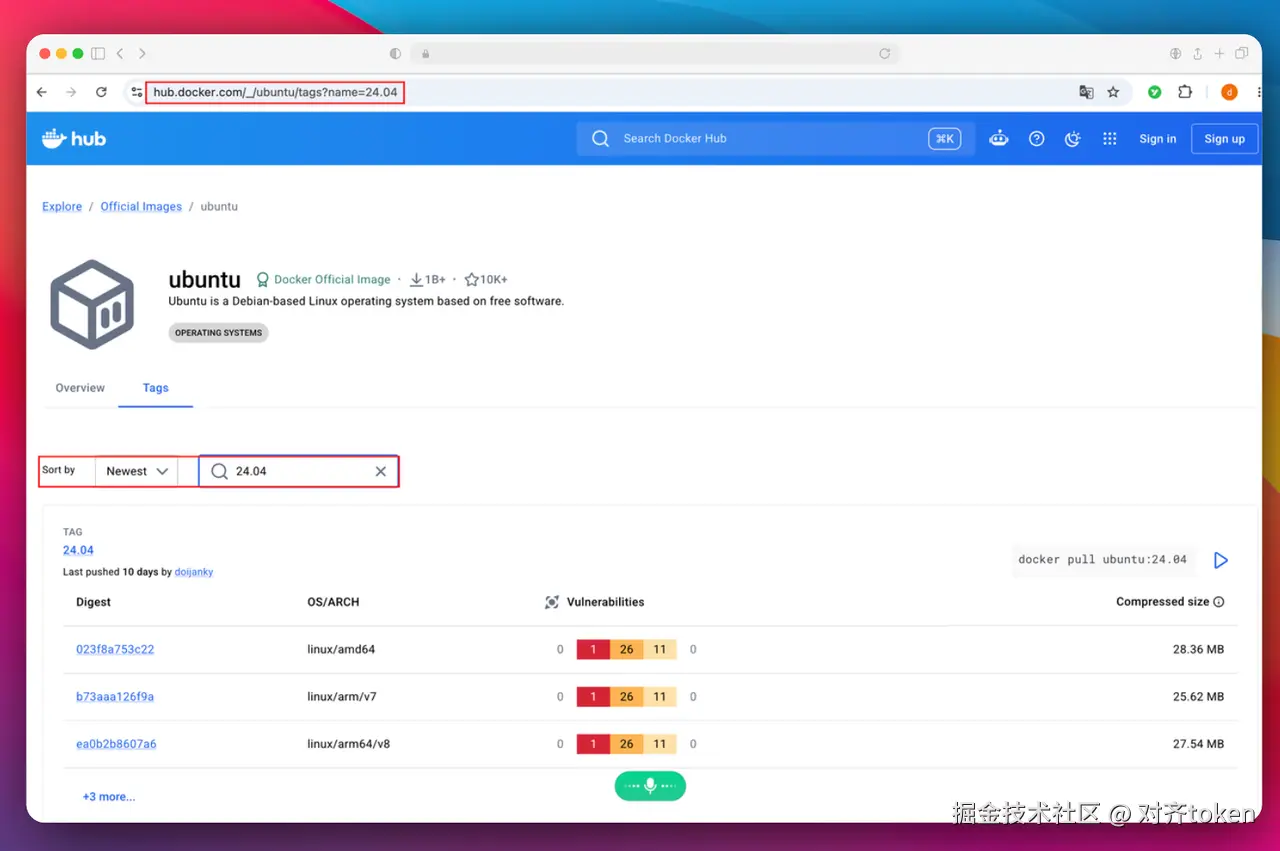Screen dimensions: 1280x851
Task: Go back with the Chrome back arrow
Action: pos(41,92)
